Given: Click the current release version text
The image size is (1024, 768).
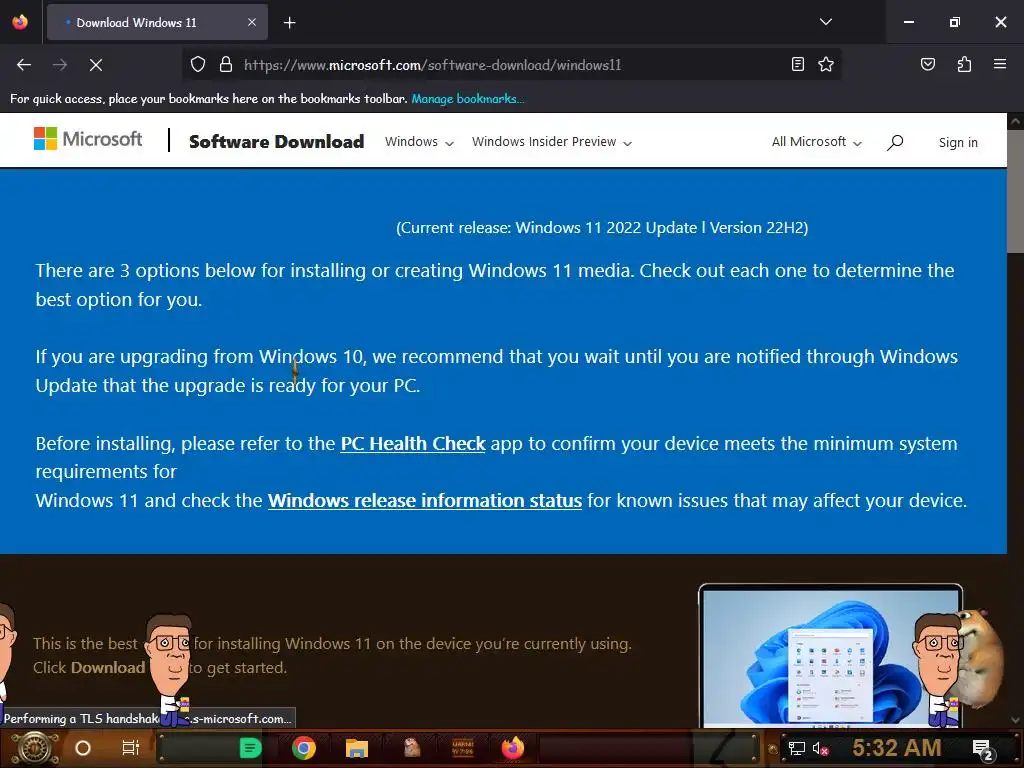Looking at the screenshot, I should (602, 228).
